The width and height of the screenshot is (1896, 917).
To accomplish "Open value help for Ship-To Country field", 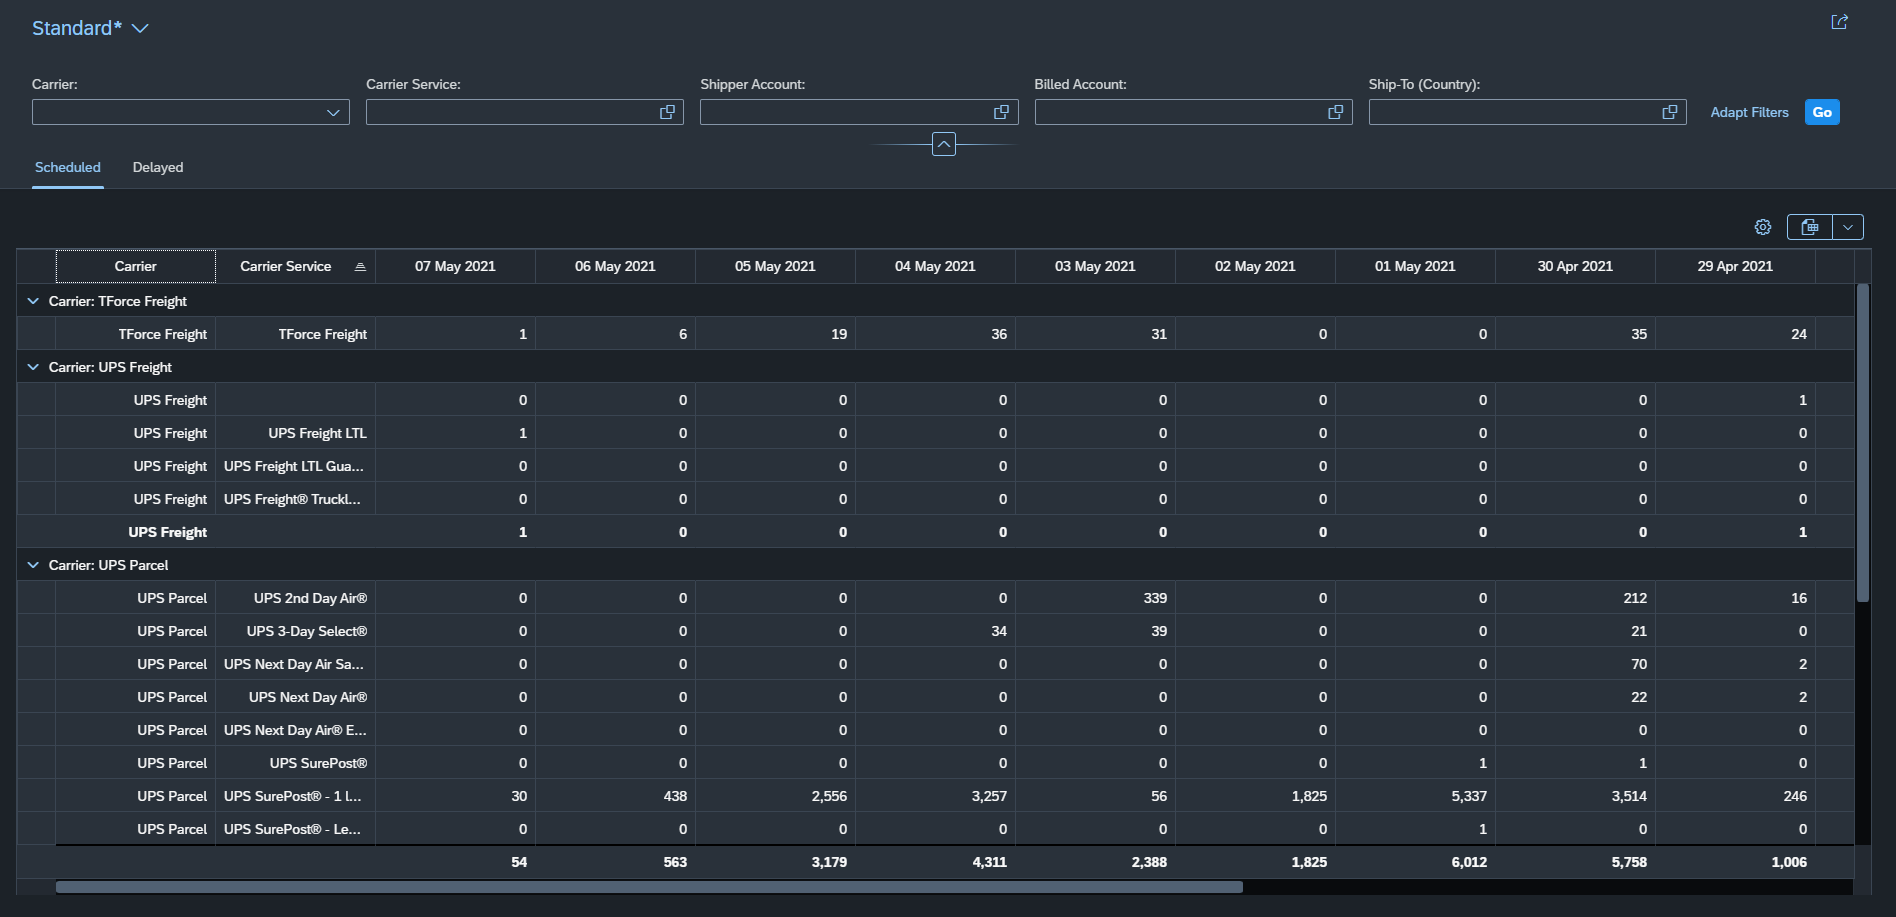I will click(x=1669, y=112).
